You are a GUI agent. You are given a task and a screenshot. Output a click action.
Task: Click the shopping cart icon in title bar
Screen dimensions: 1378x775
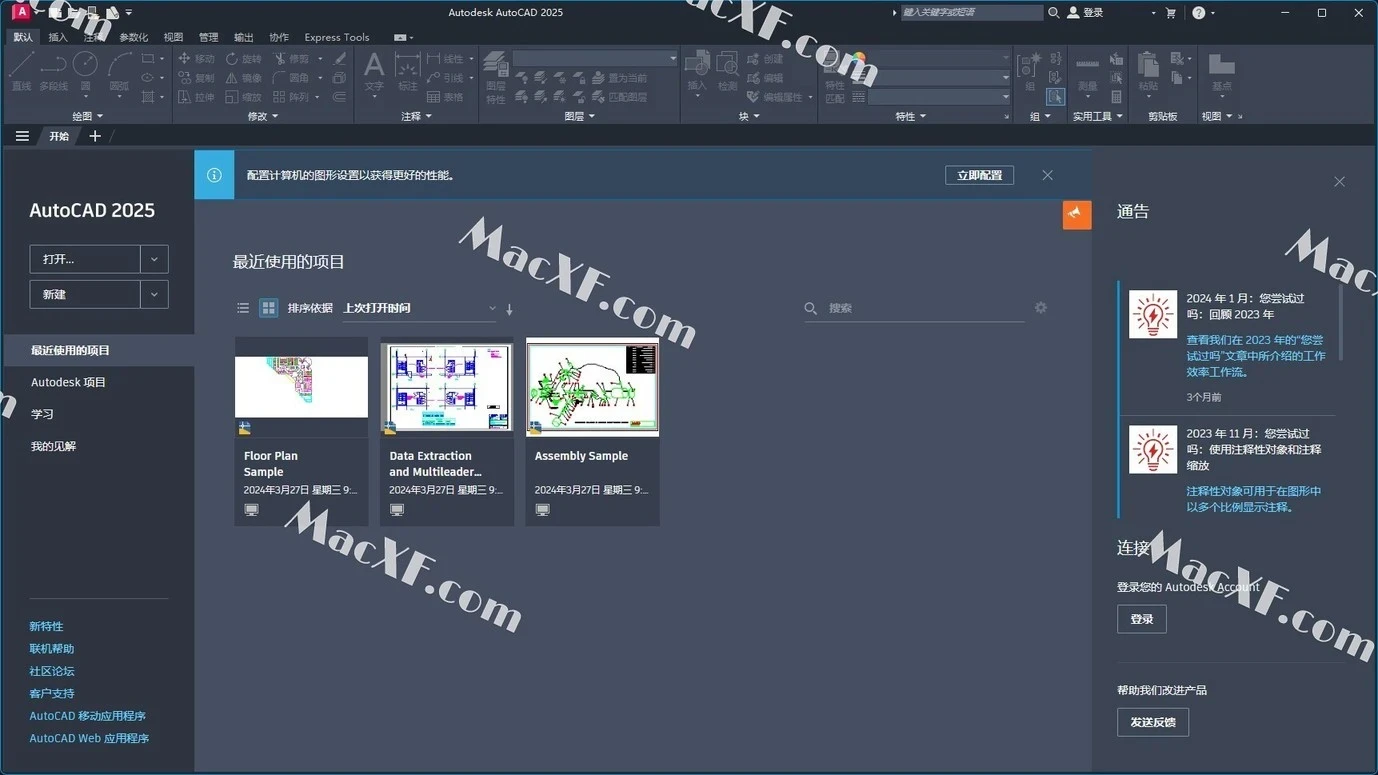(1171, 13)
